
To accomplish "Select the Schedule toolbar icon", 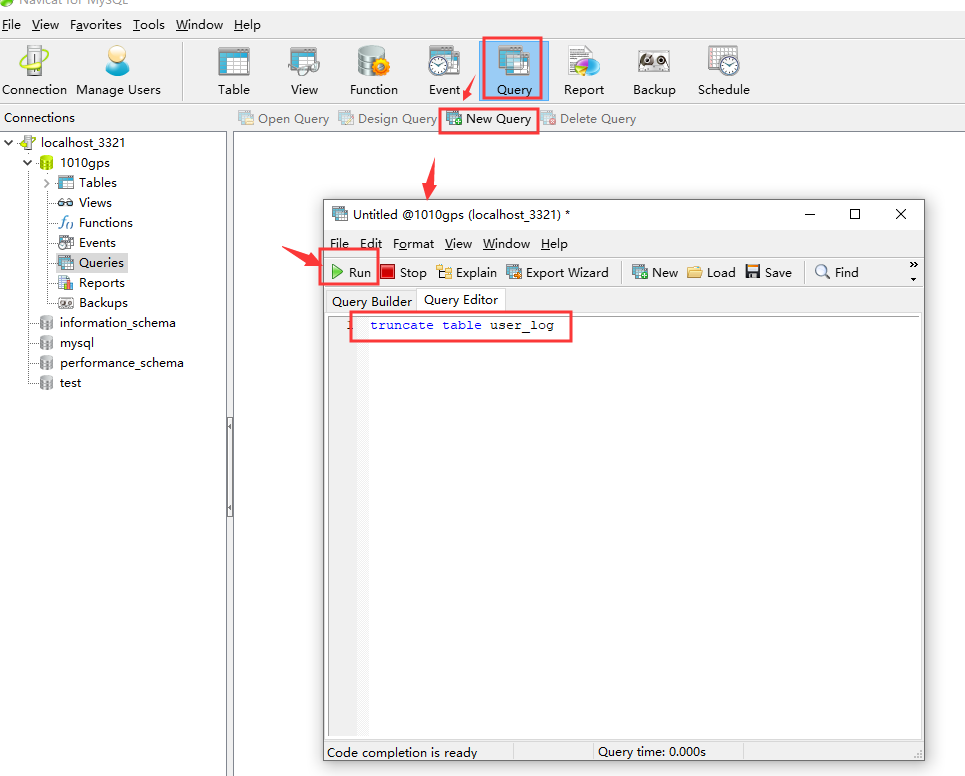I will point(724,71).
